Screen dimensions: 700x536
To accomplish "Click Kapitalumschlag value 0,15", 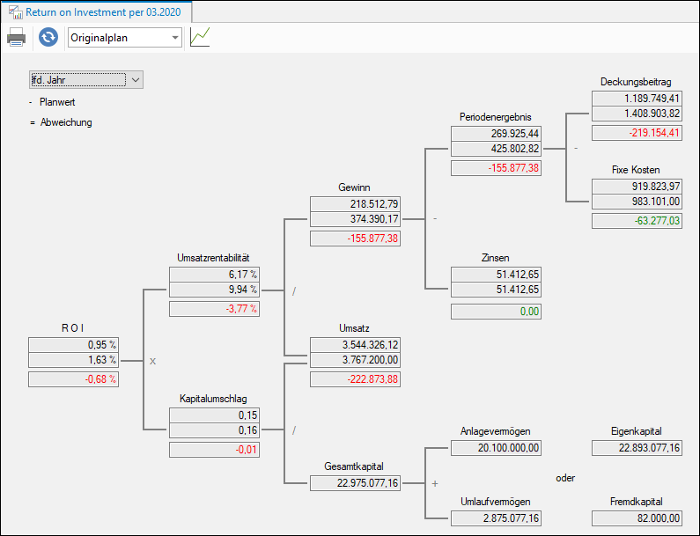I will (214, 415).
